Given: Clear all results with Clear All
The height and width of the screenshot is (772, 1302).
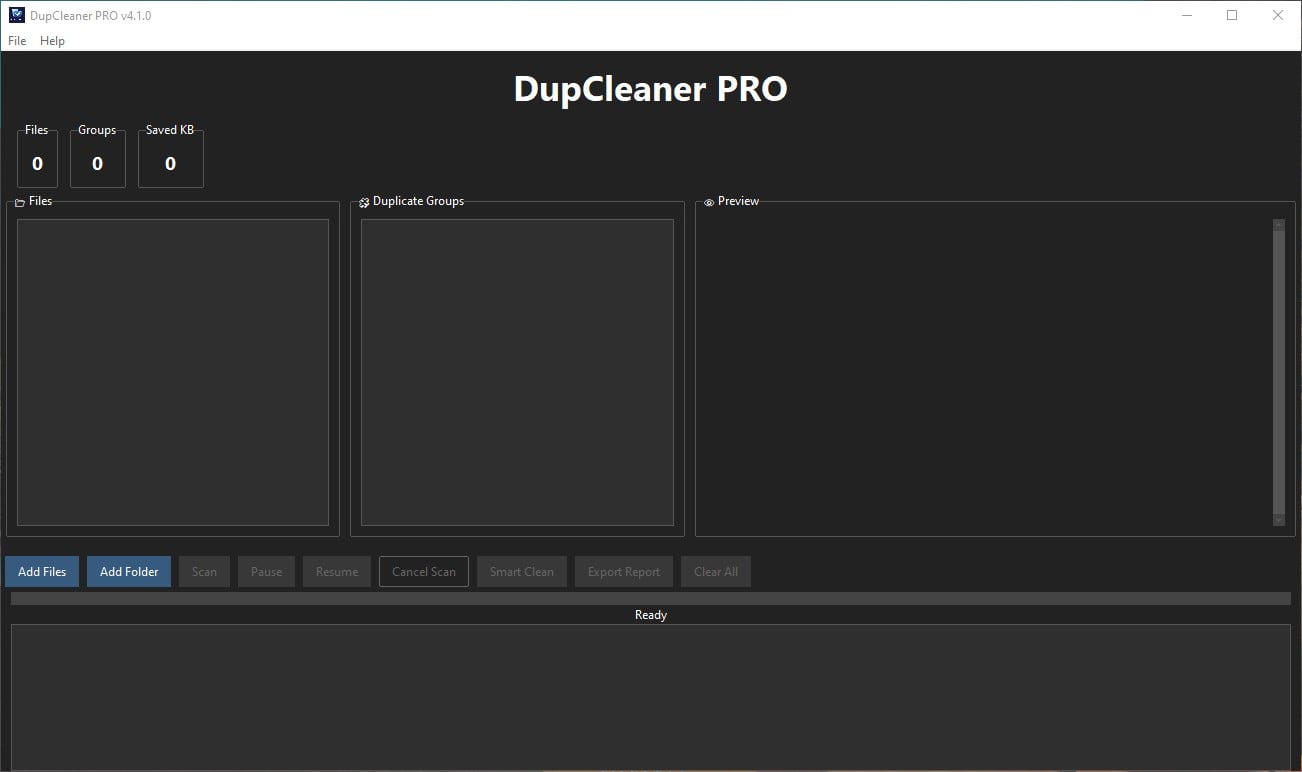Looking at the screenshot, I should [x=715, y=571].
